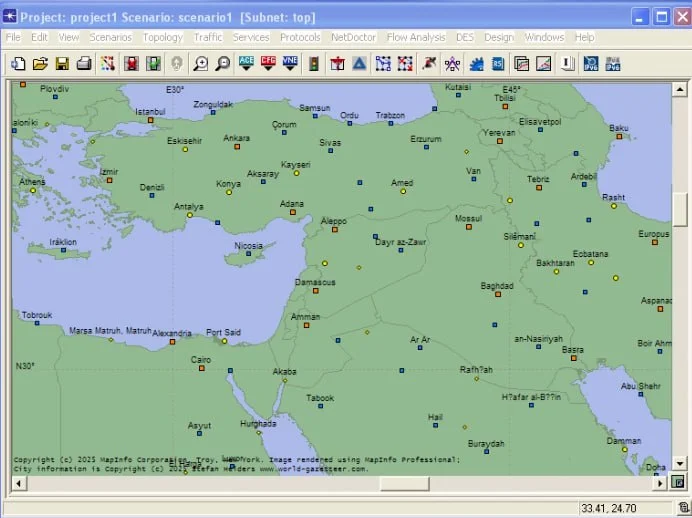Viewport: 692px width, 518px height.
Task: Click the horizontal scrollbar left arrow
Action: (x=19, y=483)
